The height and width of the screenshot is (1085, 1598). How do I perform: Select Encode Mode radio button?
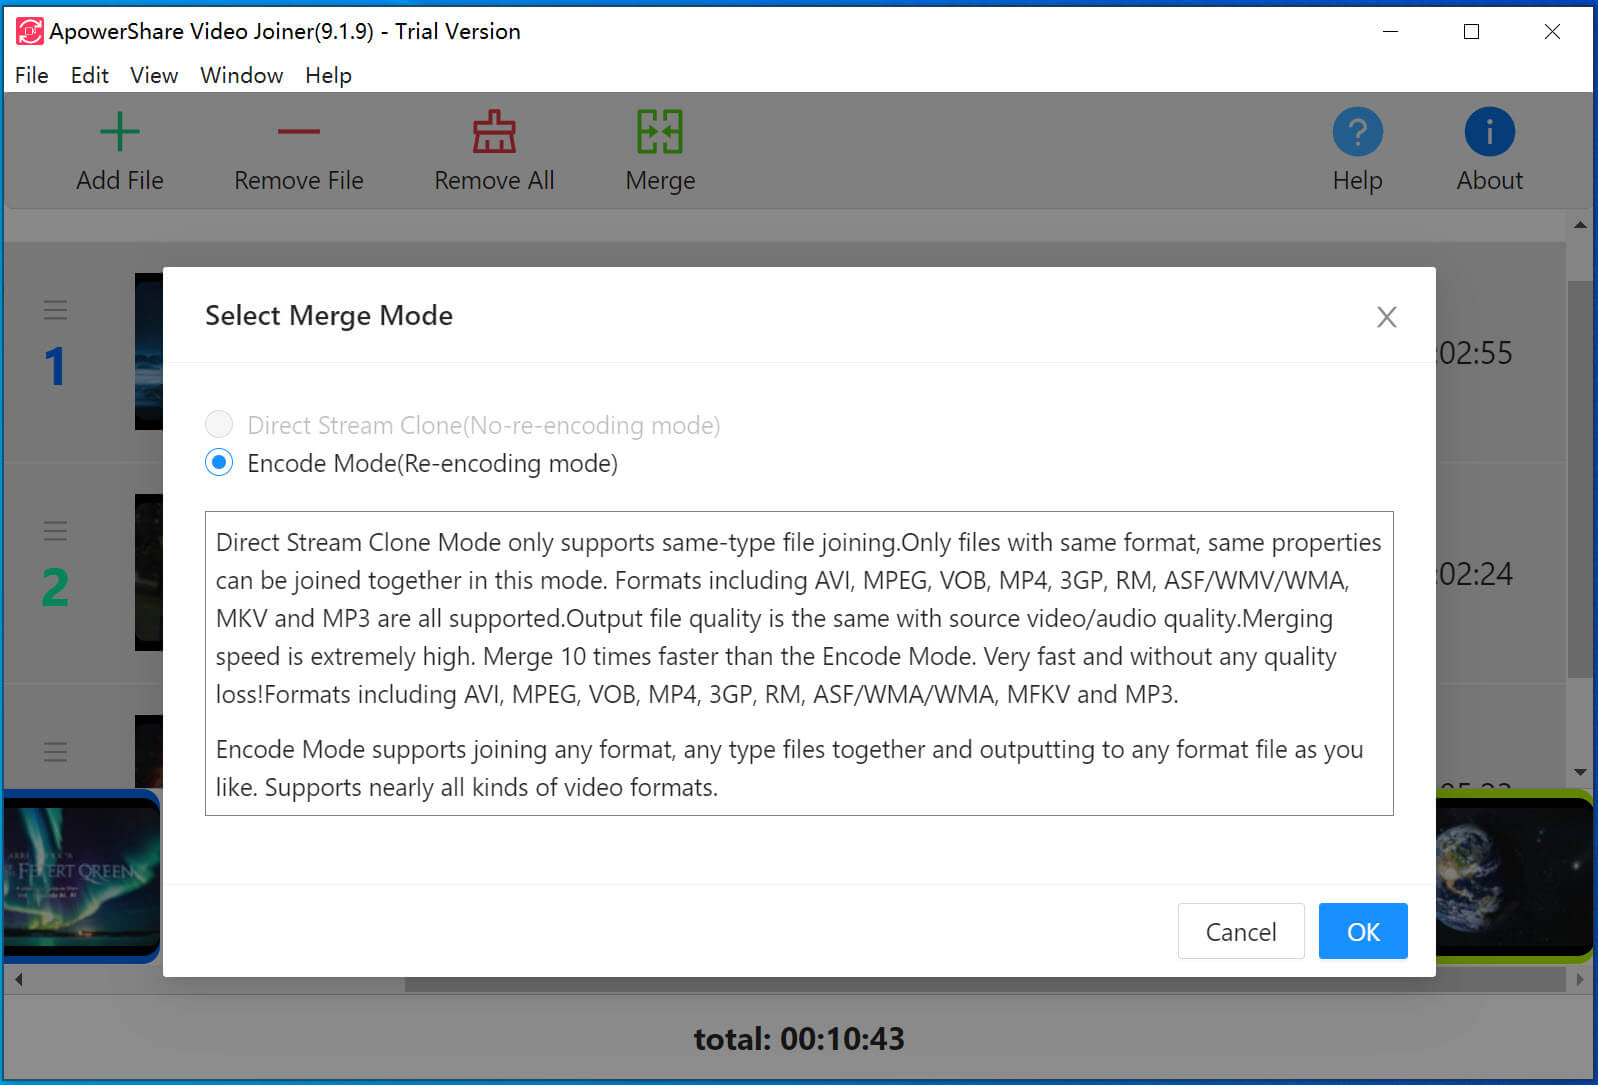[219, 463]
